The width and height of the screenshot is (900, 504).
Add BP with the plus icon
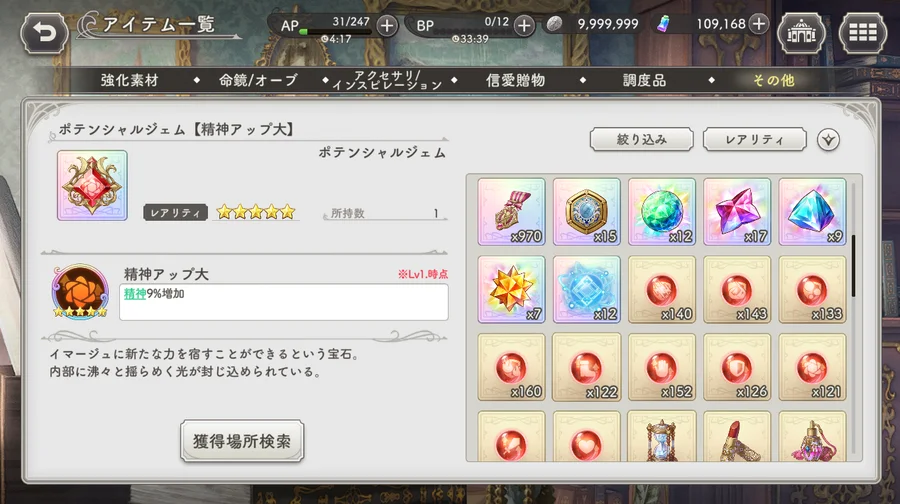[523, 25]
